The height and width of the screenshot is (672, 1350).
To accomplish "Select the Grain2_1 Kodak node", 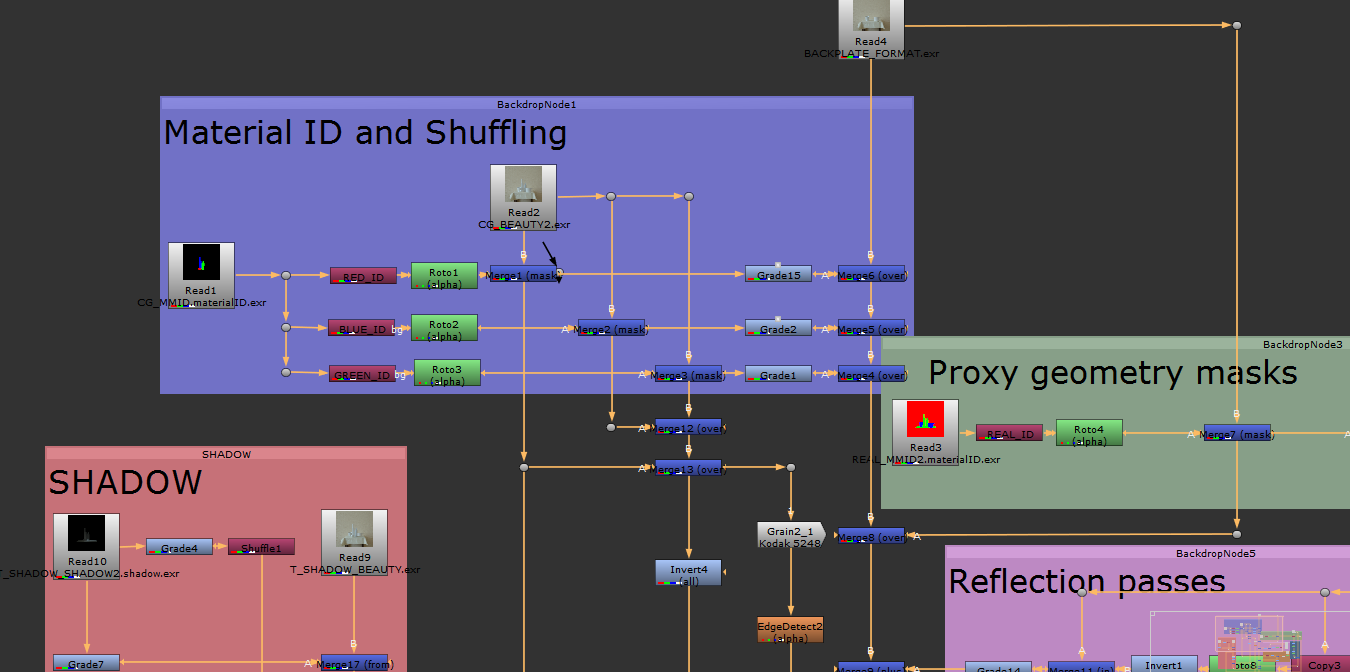I will point(790,535).
